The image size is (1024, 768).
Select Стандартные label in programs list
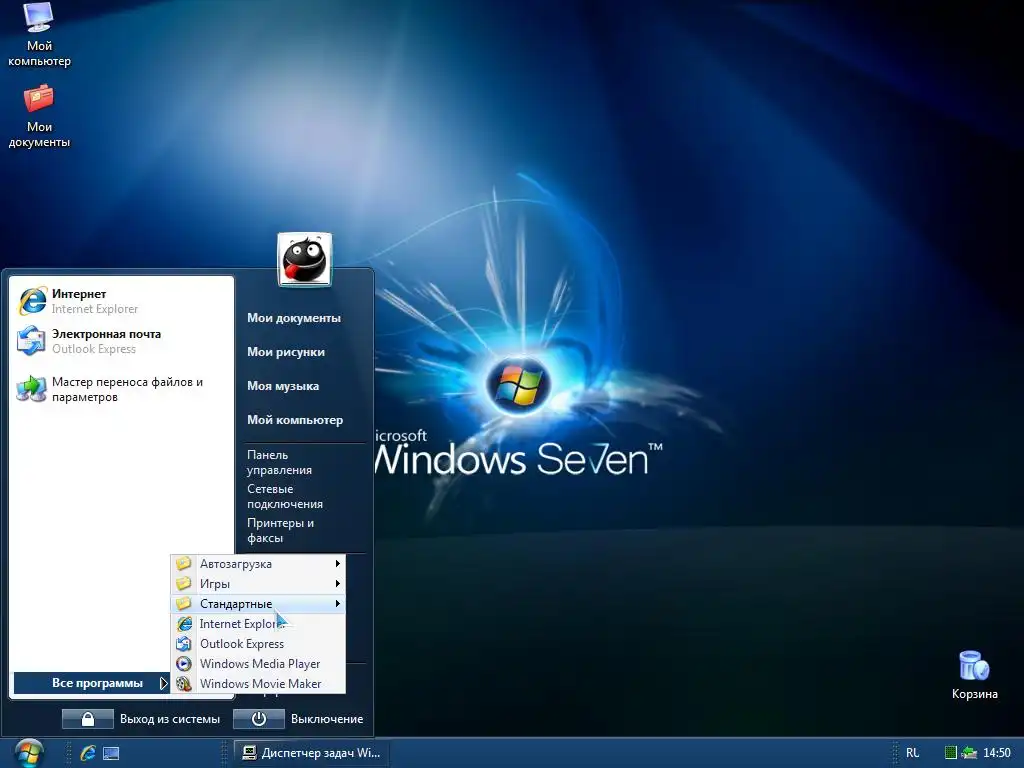click(x=236, y=604)
